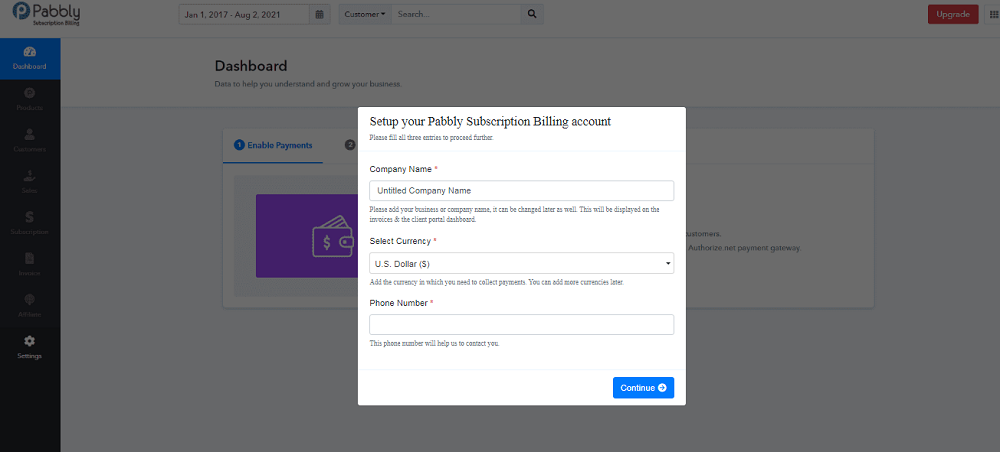This screenshot has height=452, width=1000.
Task: Open the Customer search filter dropdown
Action: (x=365, y=14)
